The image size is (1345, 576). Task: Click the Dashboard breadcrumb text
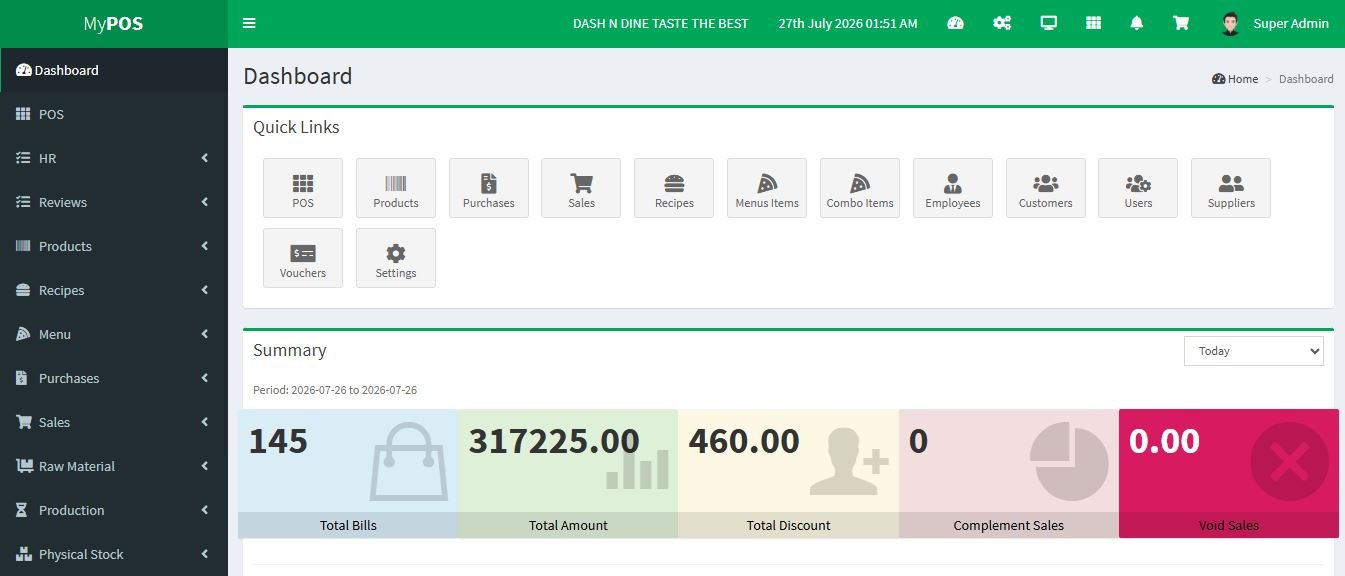[1306, 79]
